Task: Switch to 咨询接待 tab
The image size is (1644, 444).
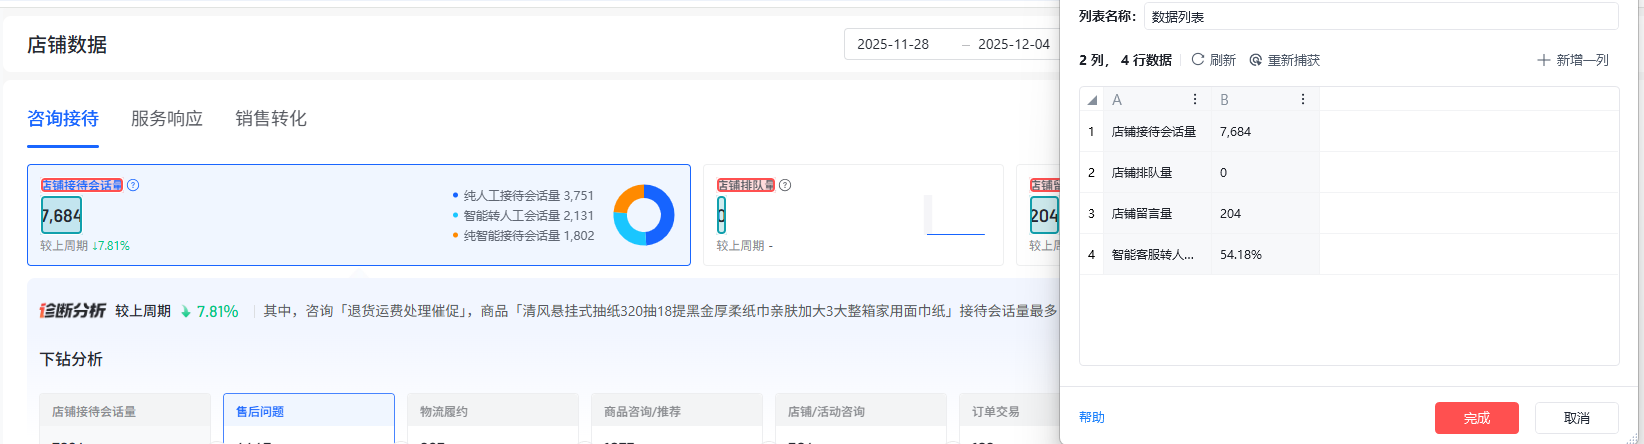Action: coord(63,119)
